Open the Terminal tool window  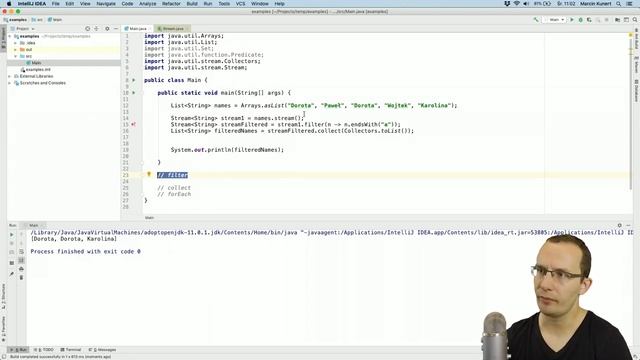tap(71, 350)
